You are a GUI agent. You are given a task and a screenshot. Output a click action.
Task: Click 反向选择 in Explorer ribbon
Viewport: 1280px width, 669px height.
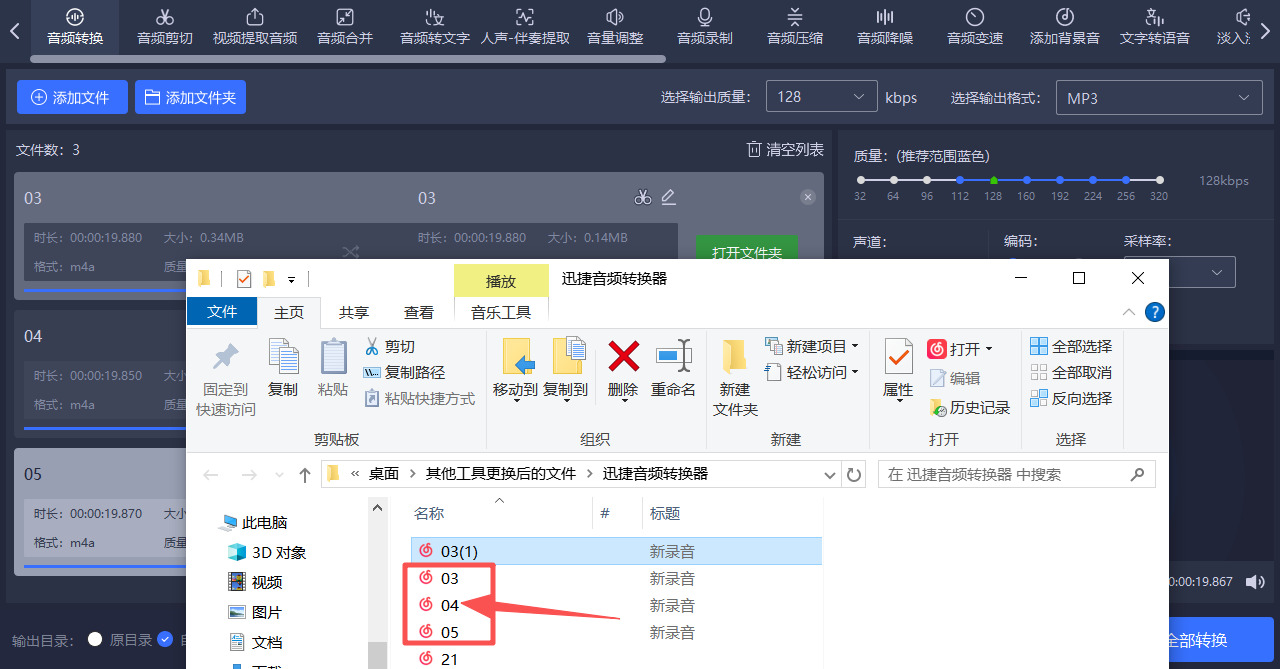1071,399
